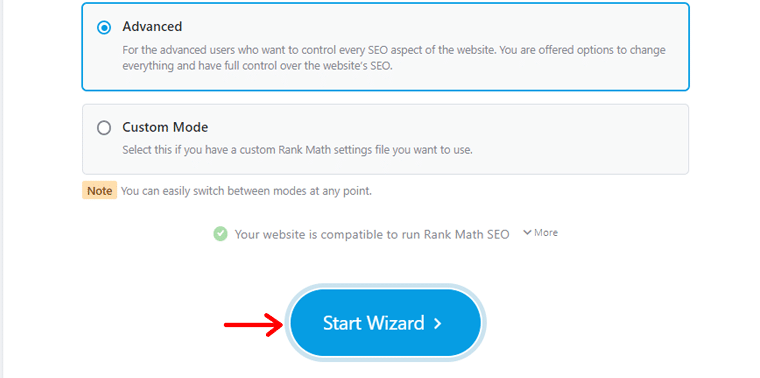
Task: Click the arrow chevron inside Start Wizard
Action: tap(437, 323)
